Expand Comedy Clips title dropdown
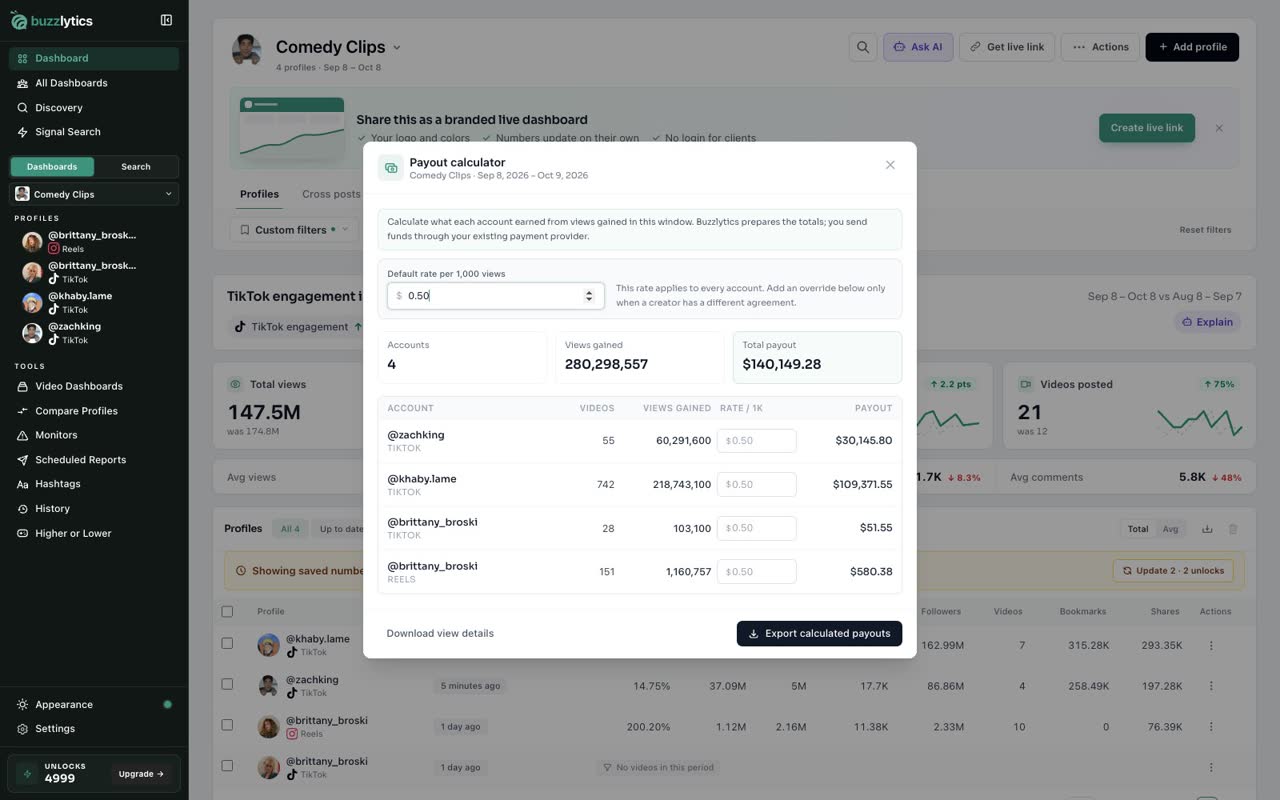1280x800 pixels. (397, 47)
